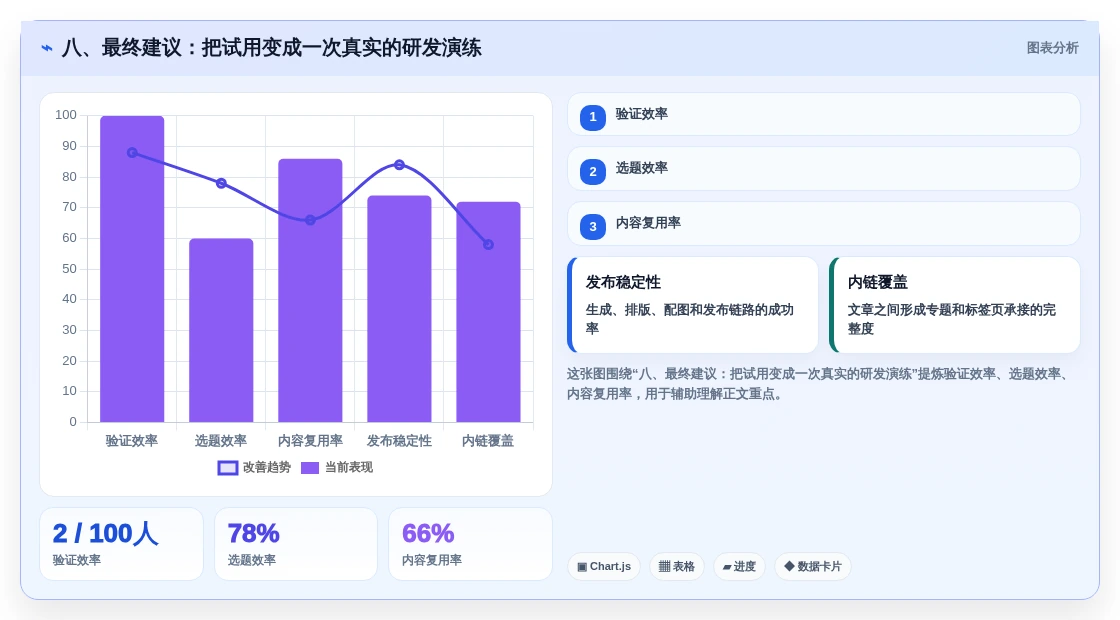Click the number 1 badge for 验证效率
The width and height of the screenshot is (1120, 620).
coord(593,117)
